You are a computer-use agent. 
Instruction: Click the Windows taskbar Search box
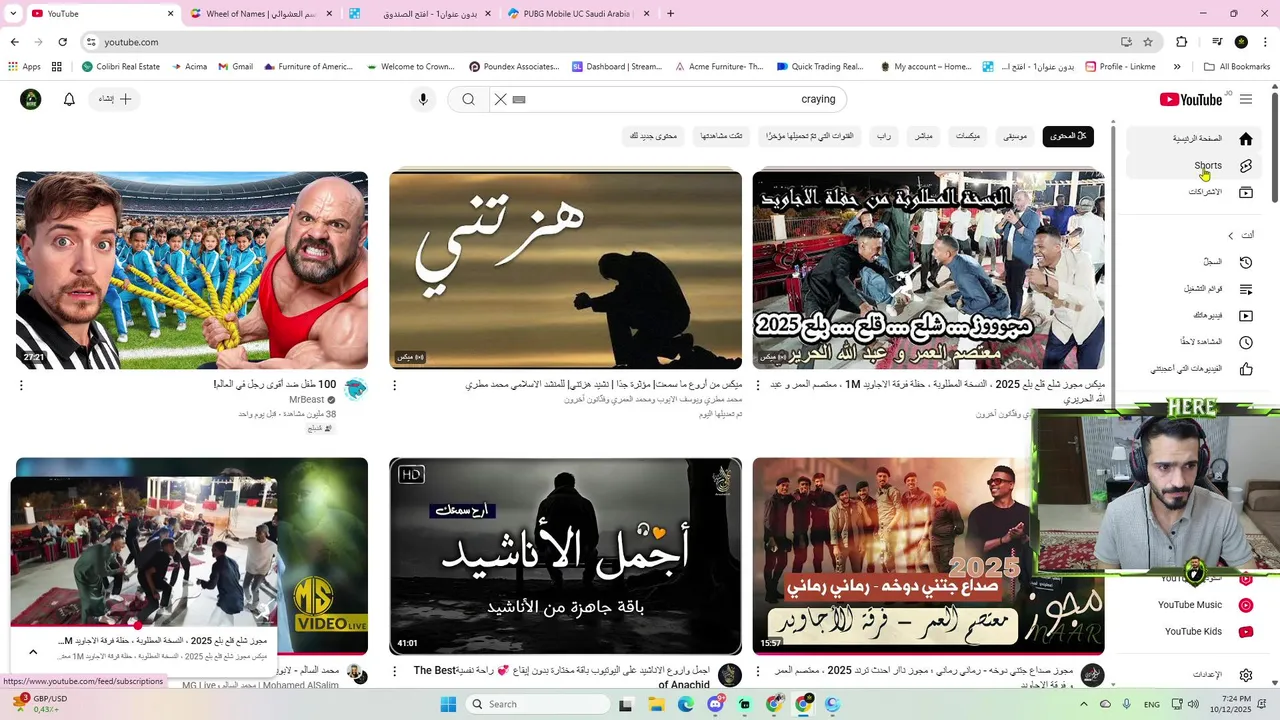(x=539, y=704)
